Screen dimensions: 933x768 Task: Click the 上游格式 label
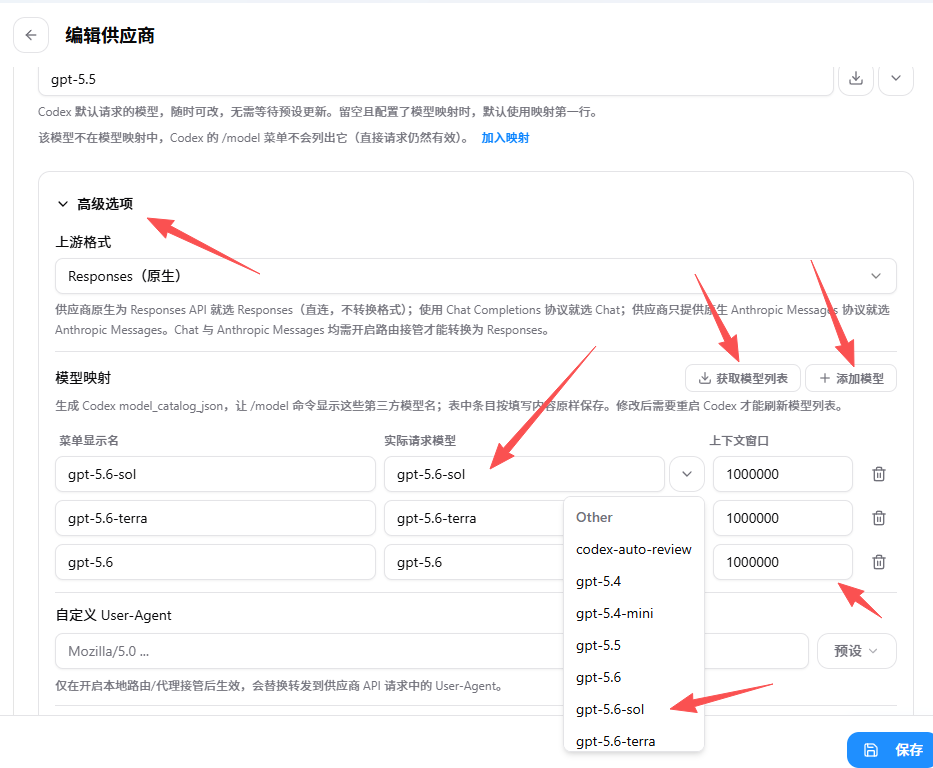point(83,242)
